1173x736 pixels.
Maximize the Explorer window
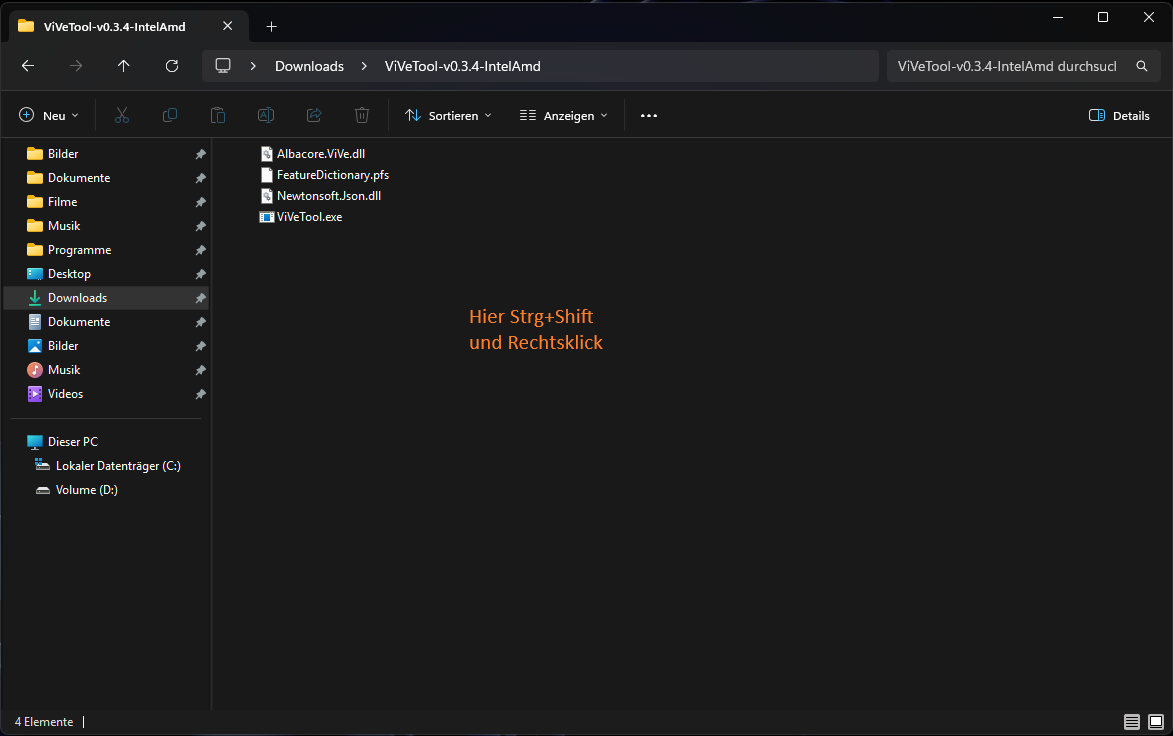(x=1103, y=17)
